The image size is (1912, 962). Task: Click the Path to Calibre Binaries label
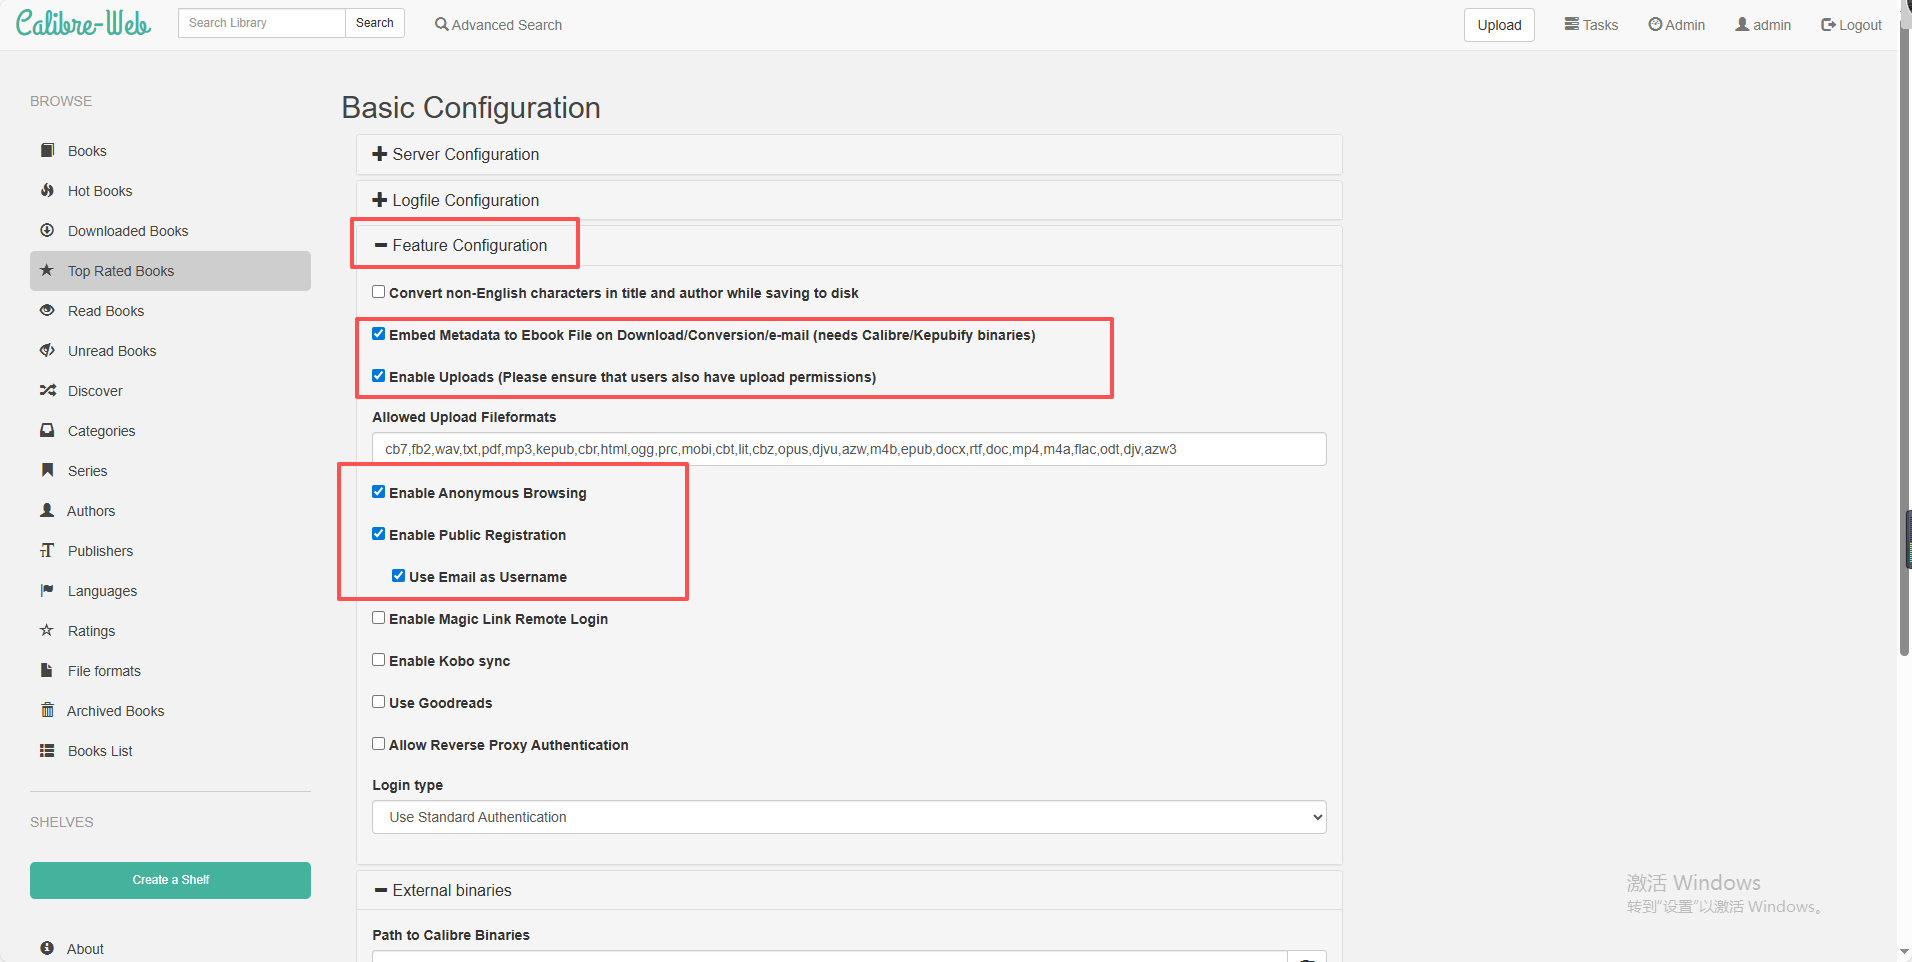pos(451,935)
